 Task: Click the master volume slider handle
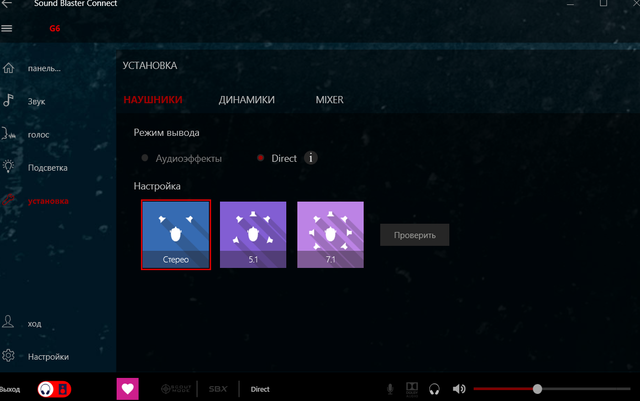(x=538, y=389)
